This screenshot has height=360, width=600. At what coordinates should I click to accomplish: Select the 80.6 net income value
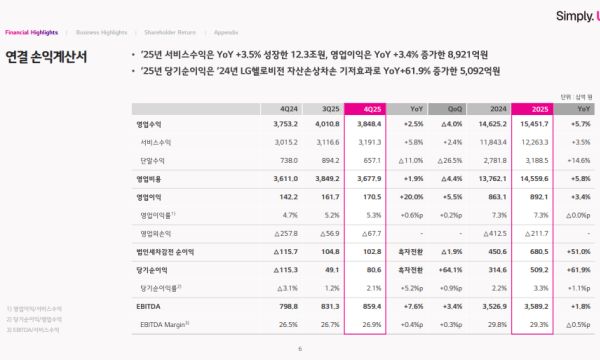pos(374,270)
